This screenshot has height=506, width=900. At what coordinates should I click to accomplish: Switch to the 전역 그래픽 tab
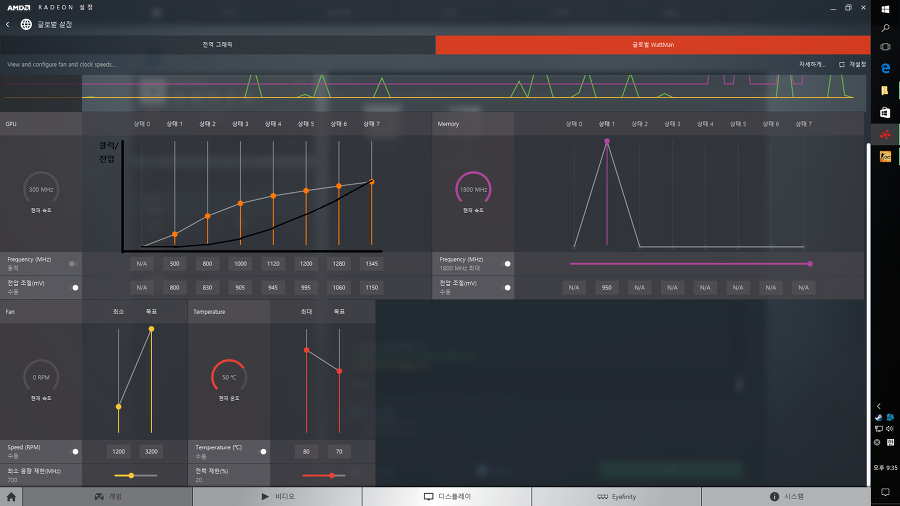coord(217,45)
